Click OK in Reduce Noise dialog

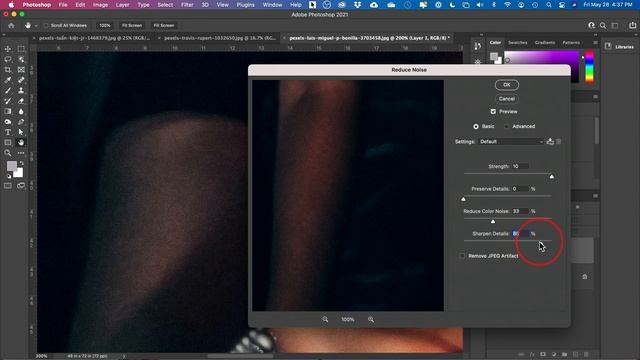507,85
